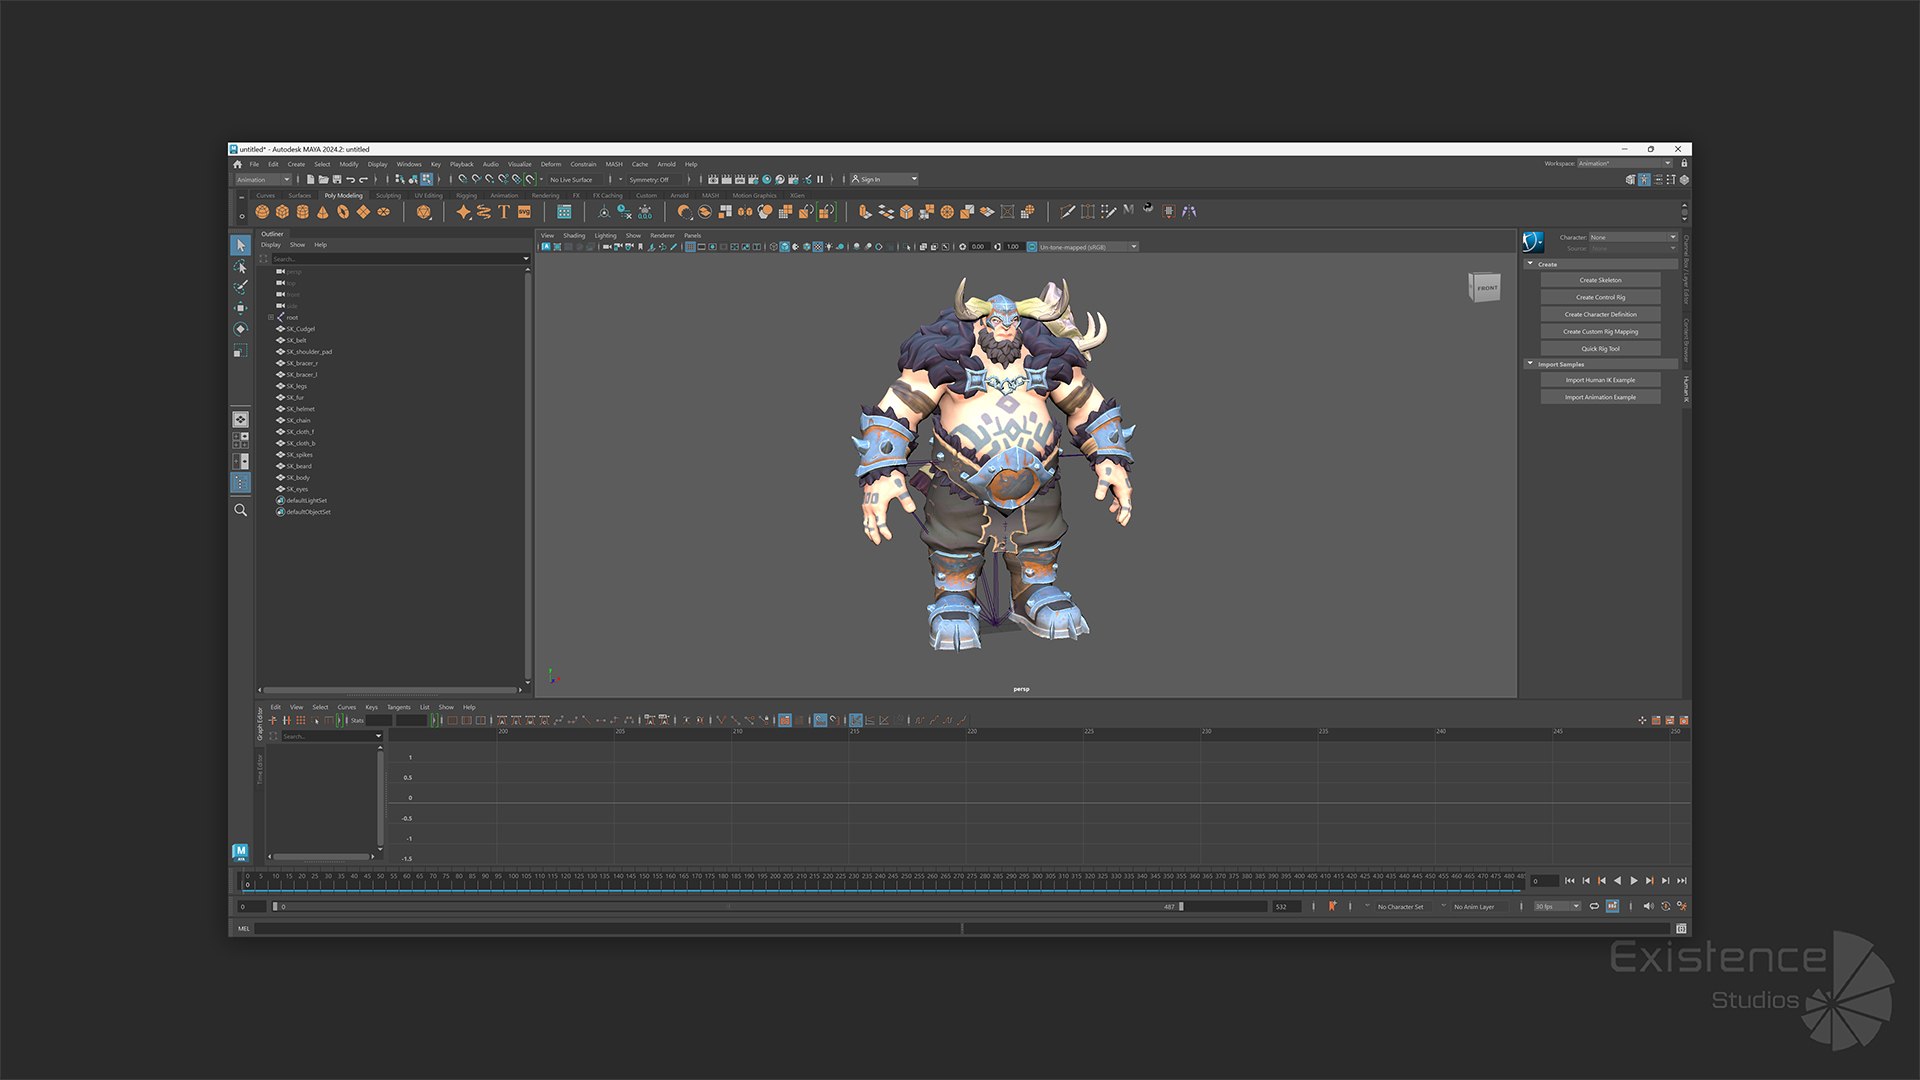Image resolution: width=1920 pixels, height=1080 pixels.
Task: Click the Save Scene icon
Action: pos(337,180)
